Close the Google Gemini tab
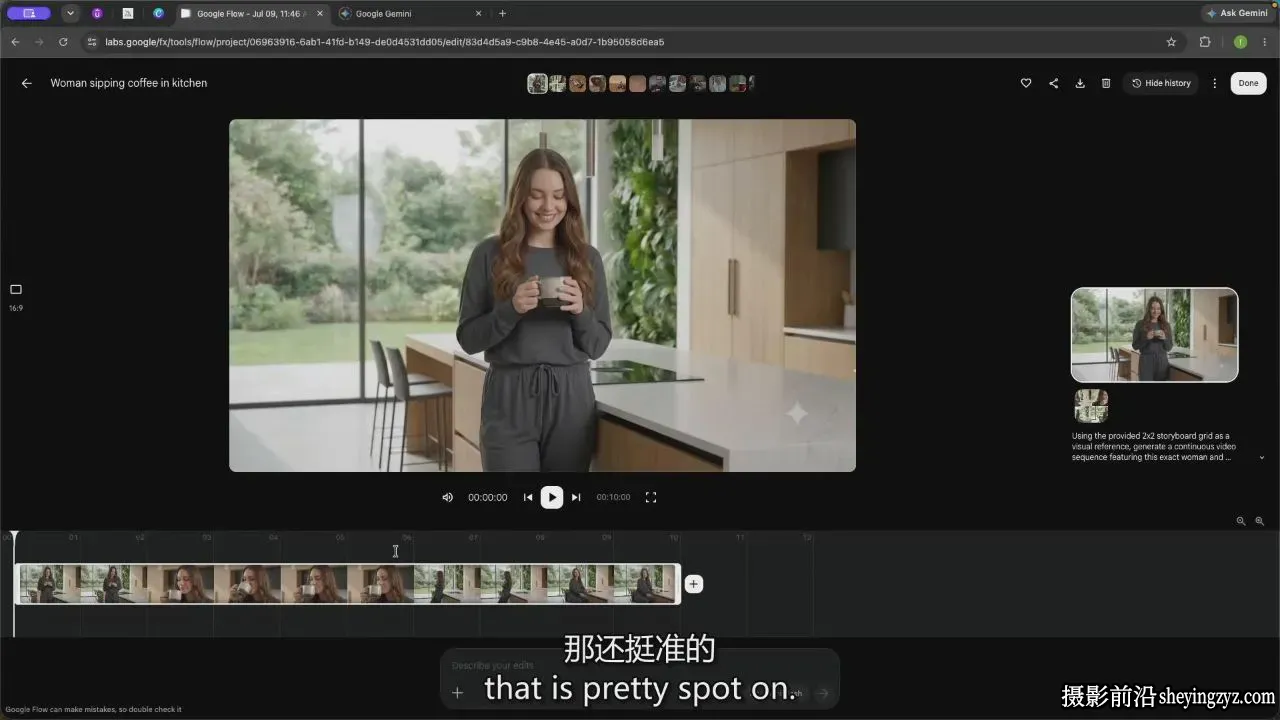 478,14
